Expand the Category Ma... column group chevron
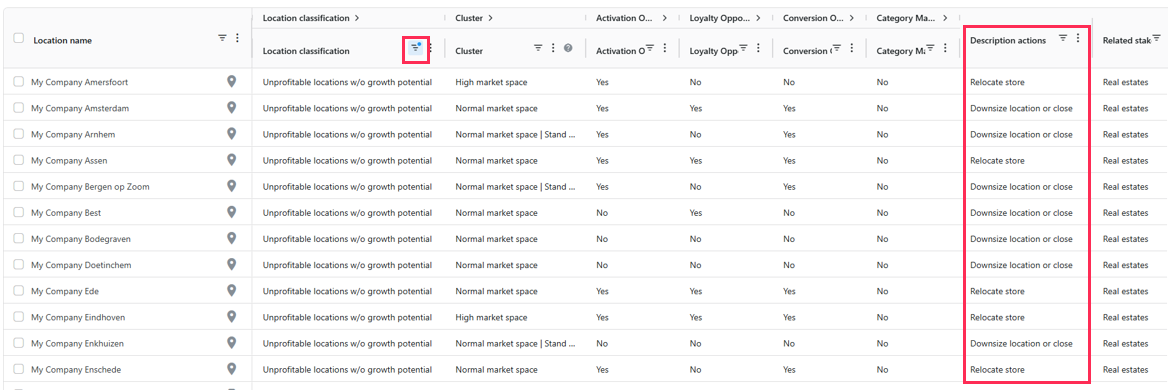Viewport: 1172px width, 390px height. (946, 18)
